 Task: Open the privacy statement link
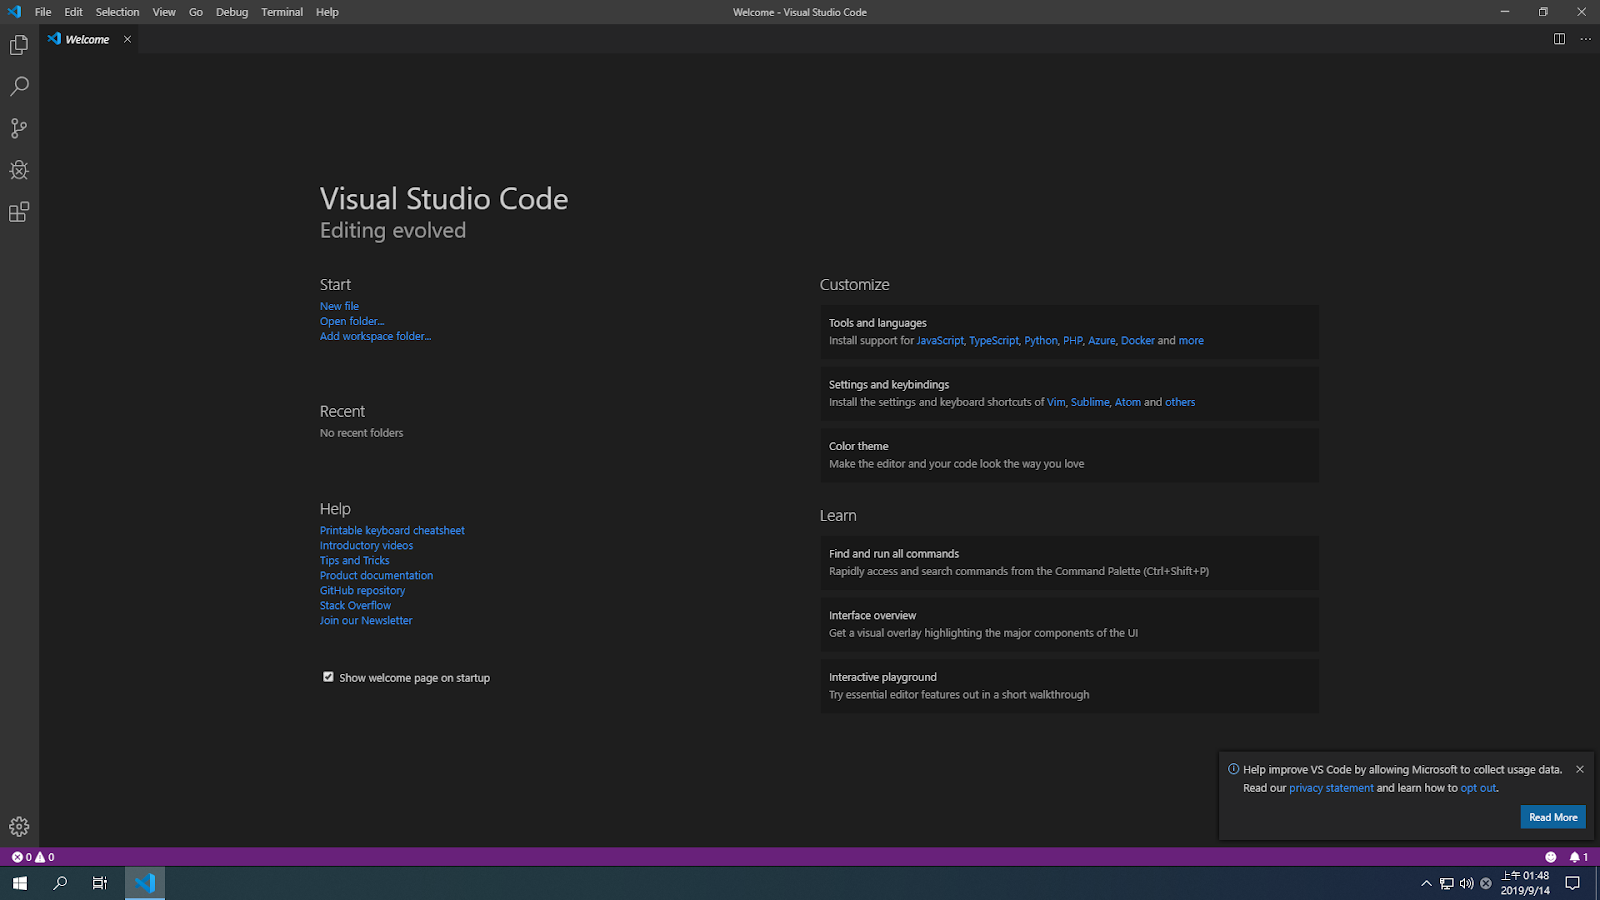(1330, 788)
